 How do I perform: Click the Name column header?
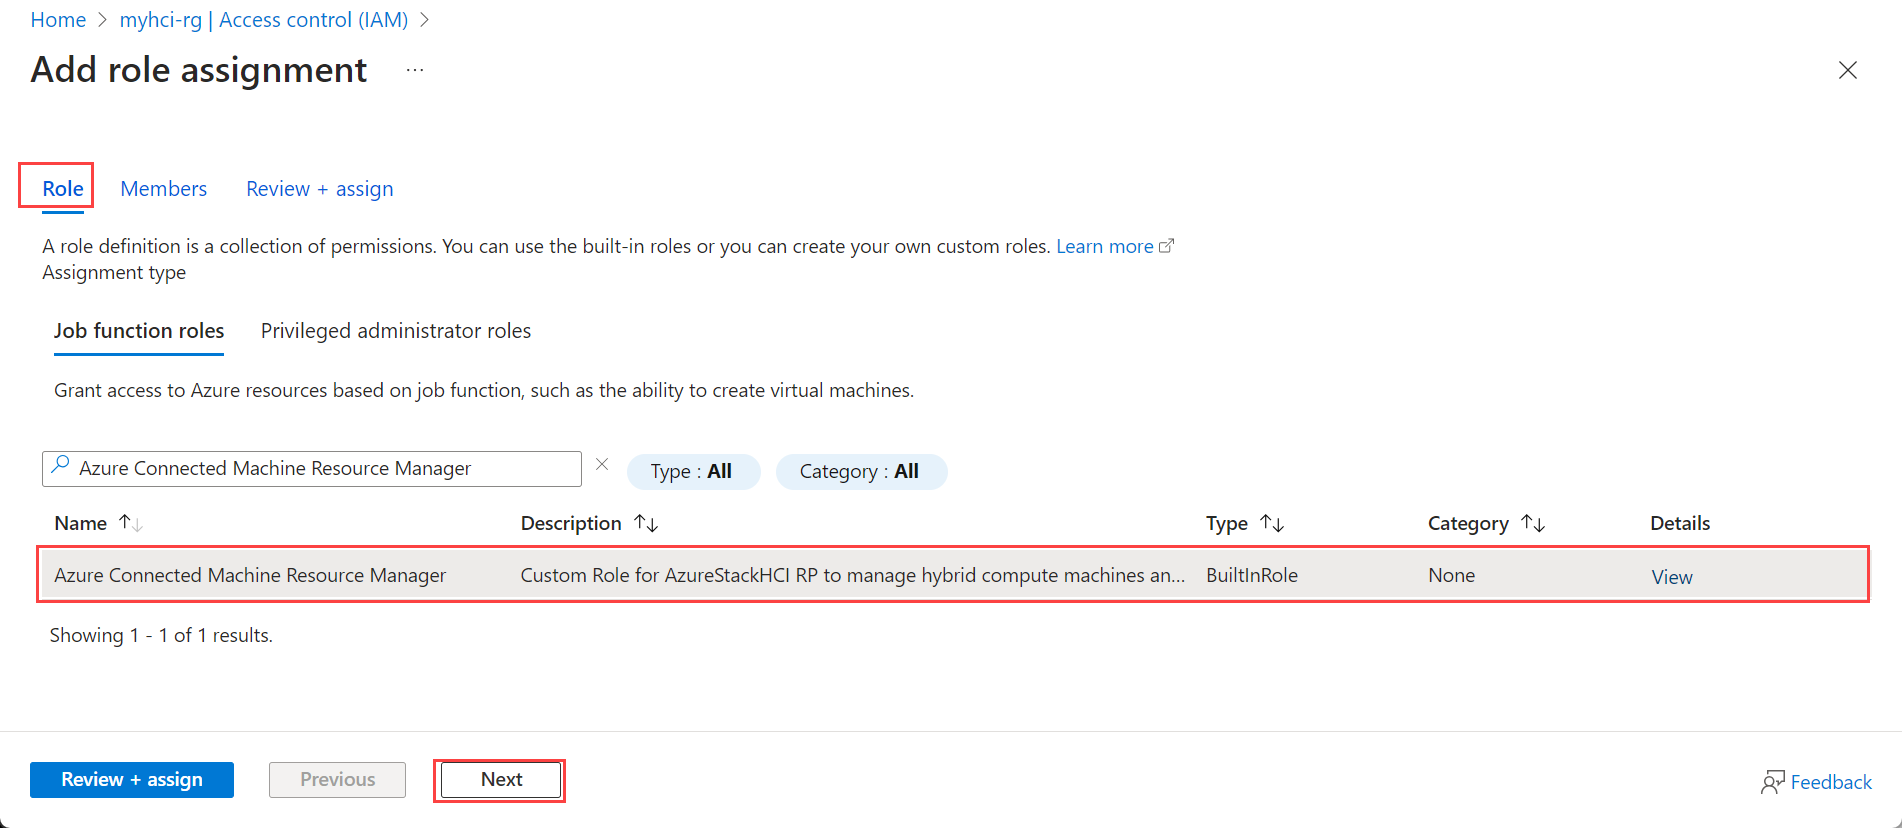click(x=81, y=523)
